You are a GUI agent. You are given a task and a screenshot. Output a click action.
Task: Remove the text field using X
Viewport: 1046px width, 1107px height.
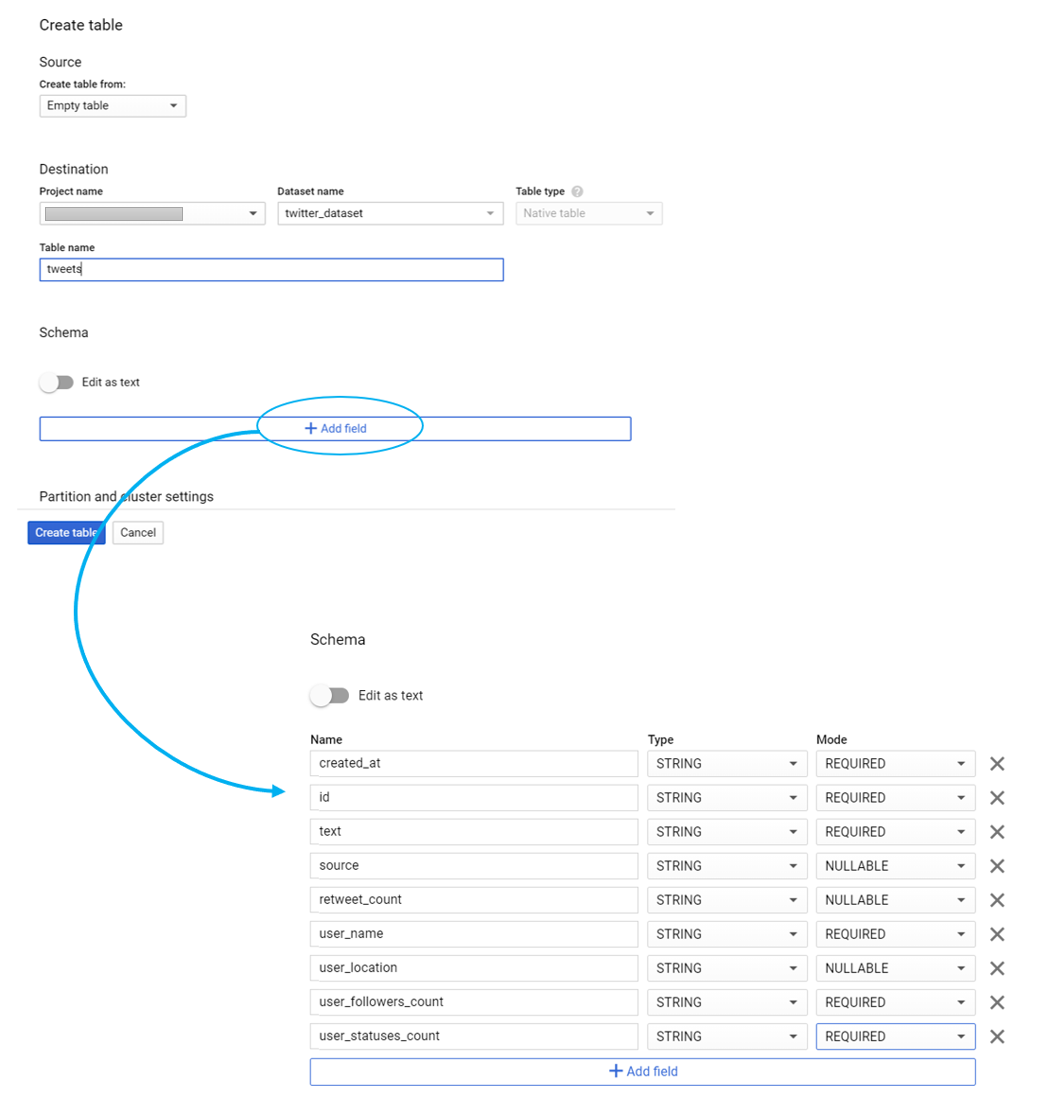click(x=997, y=832)
